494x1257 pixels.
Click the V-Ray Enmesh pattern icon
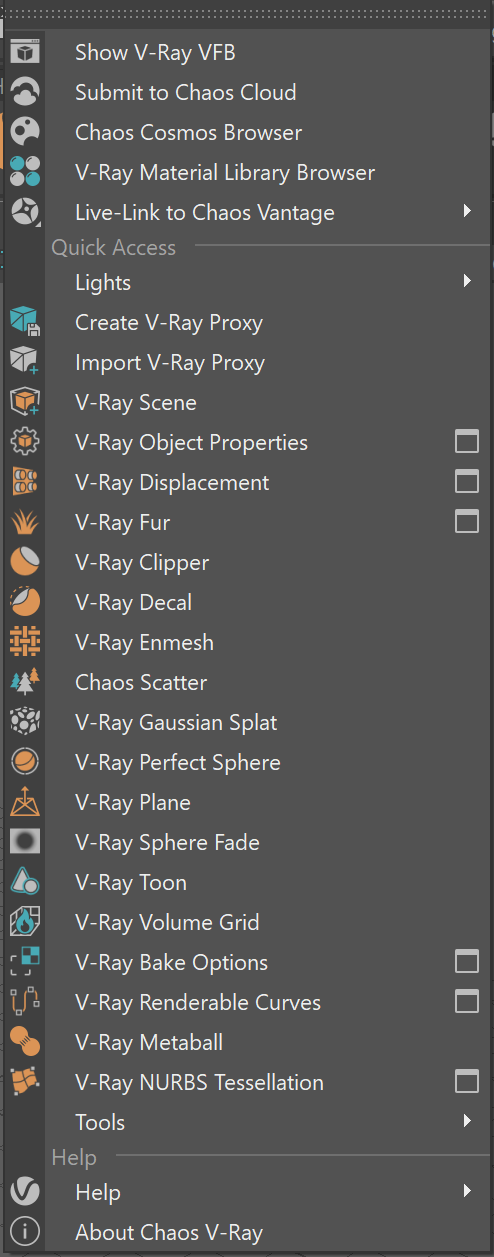point(25,642)
